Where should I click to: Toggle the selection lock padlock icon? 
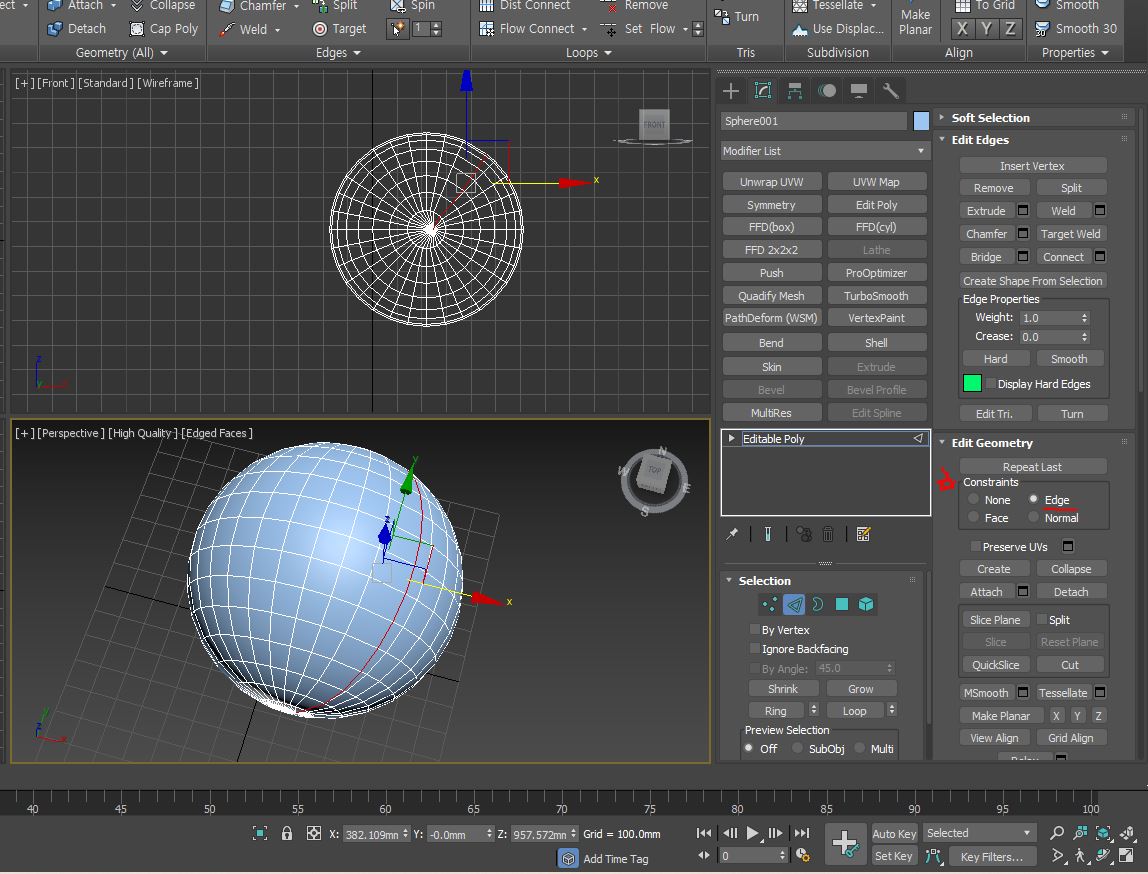point(287,833)
